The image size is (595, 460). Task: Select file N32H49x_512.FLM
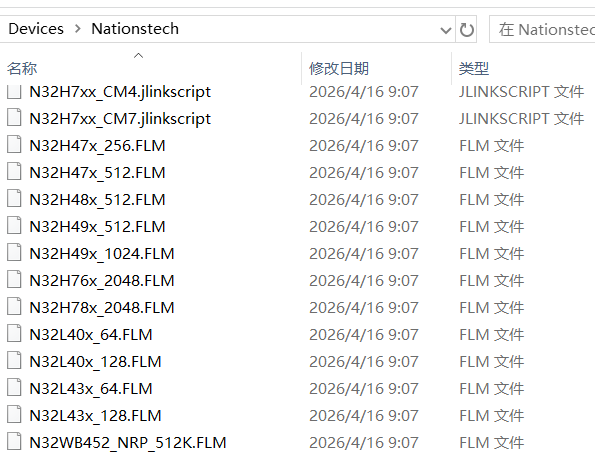(x=98, y=227)
